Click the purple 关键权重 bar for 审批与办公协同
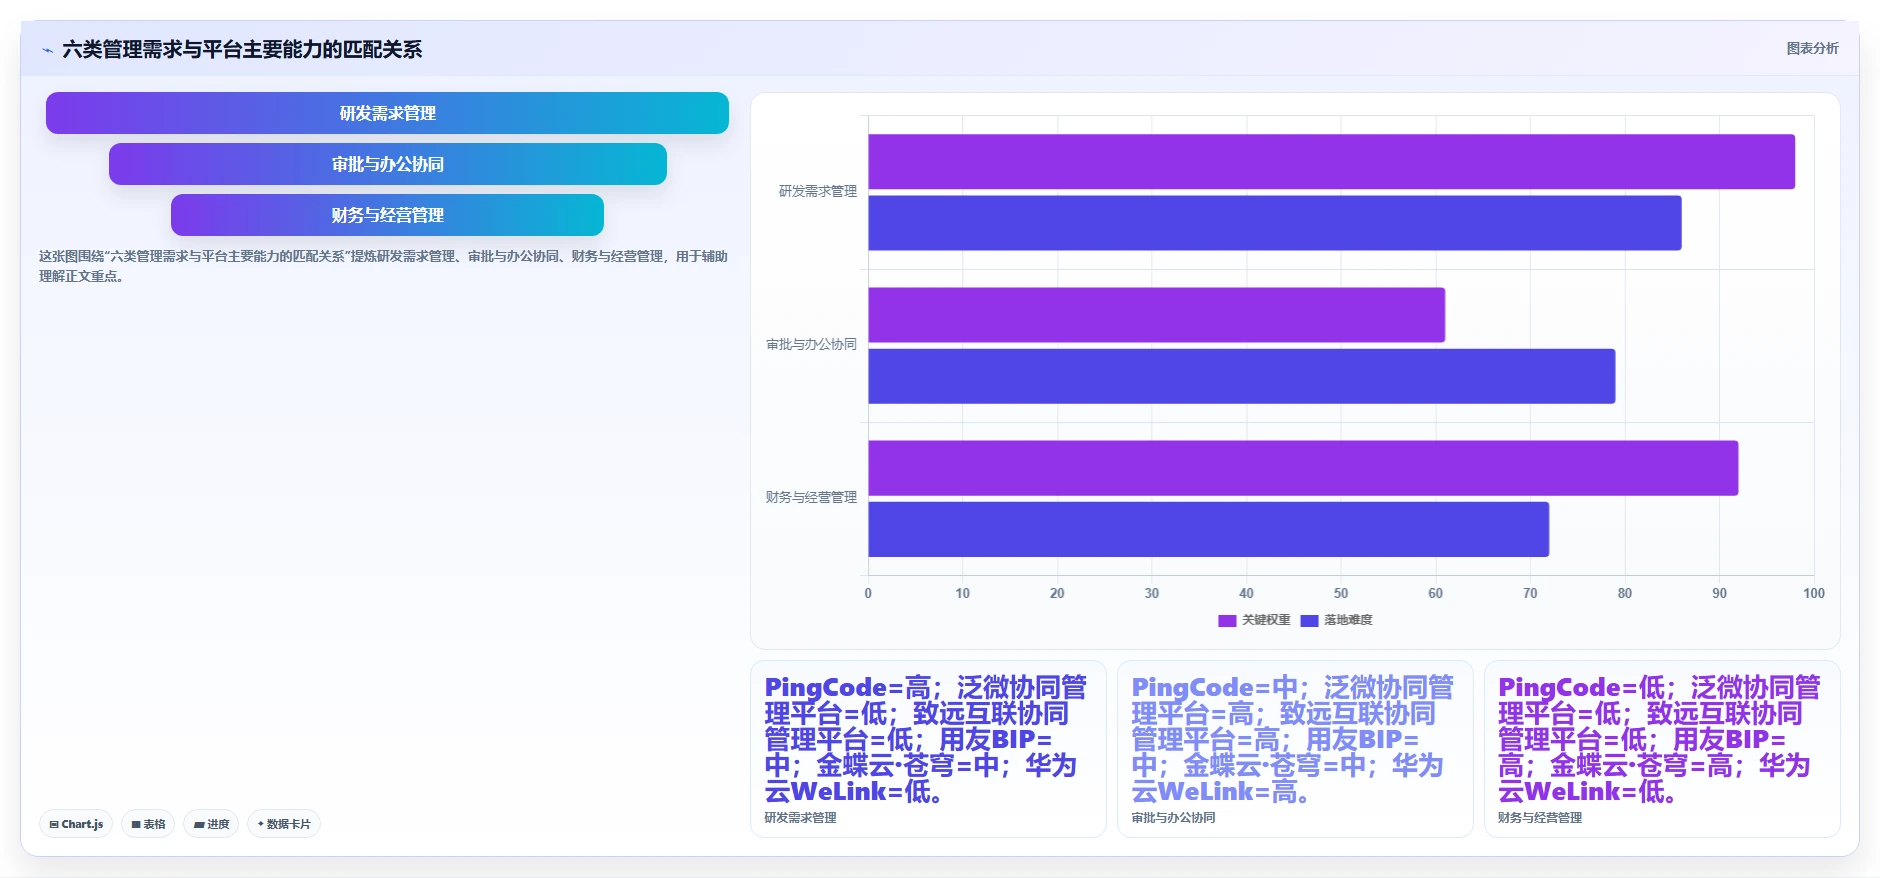Screen dimensions: 1880x878 [x=1156, y=315]
